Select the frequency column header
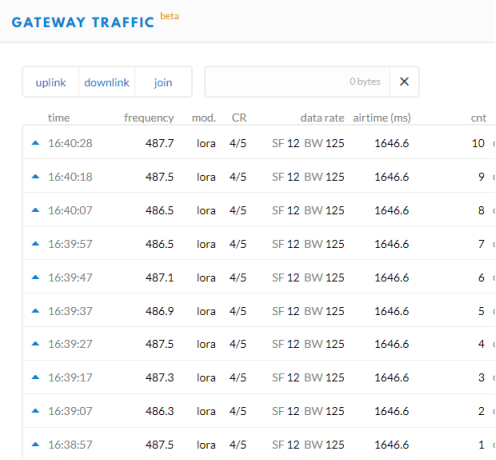 pyautogui.click(x=149, y=118)
